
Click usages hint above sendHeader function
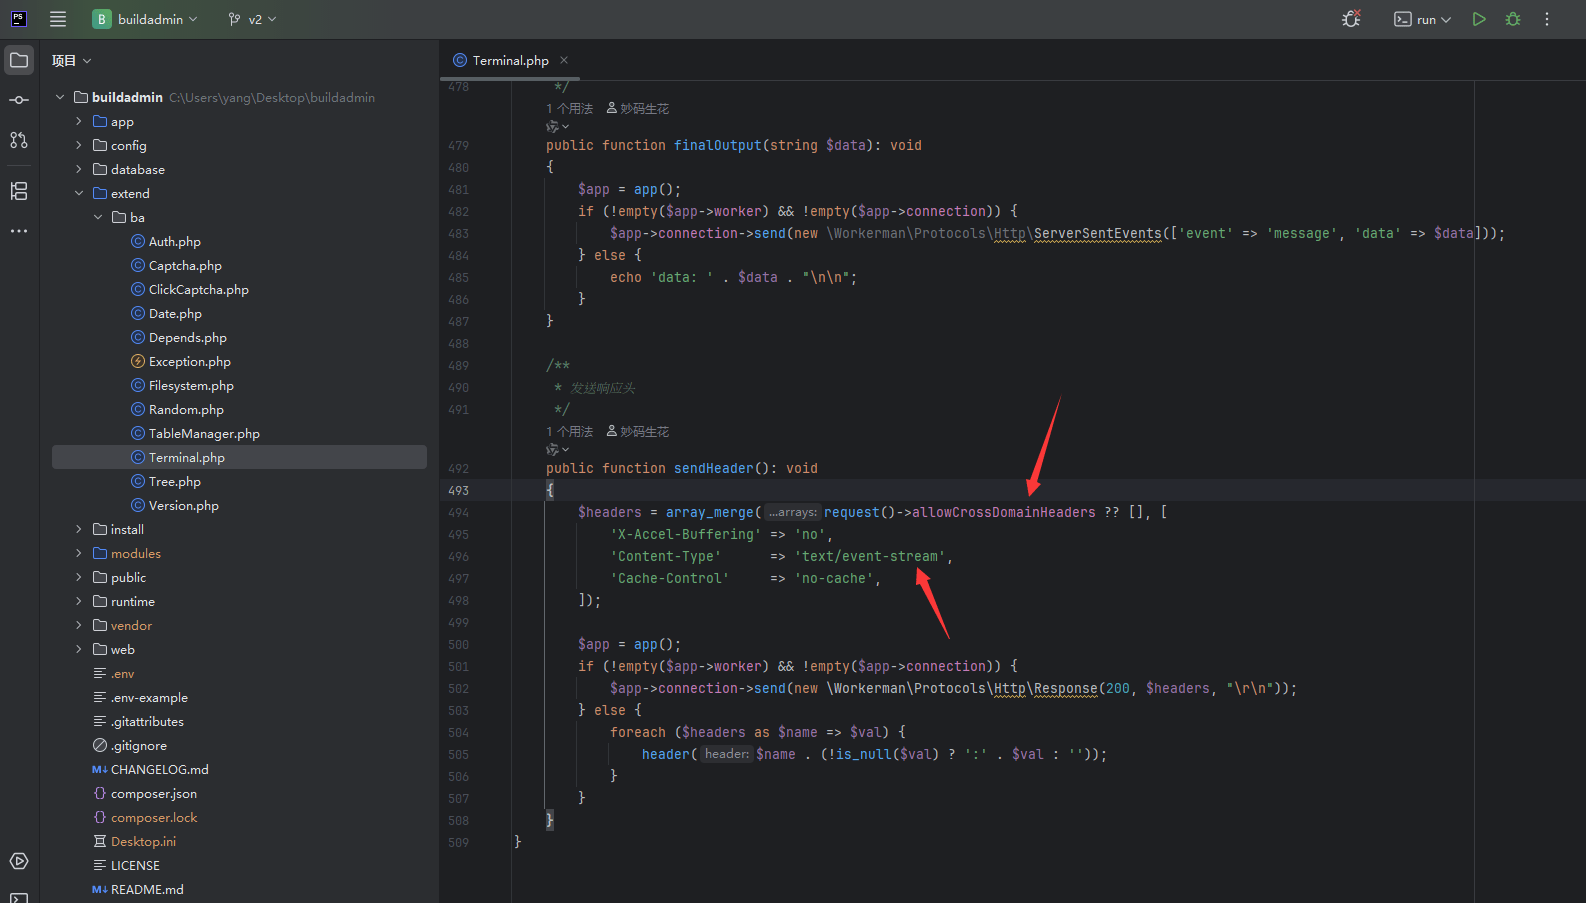pyautogui.click(x=569, y=431)
